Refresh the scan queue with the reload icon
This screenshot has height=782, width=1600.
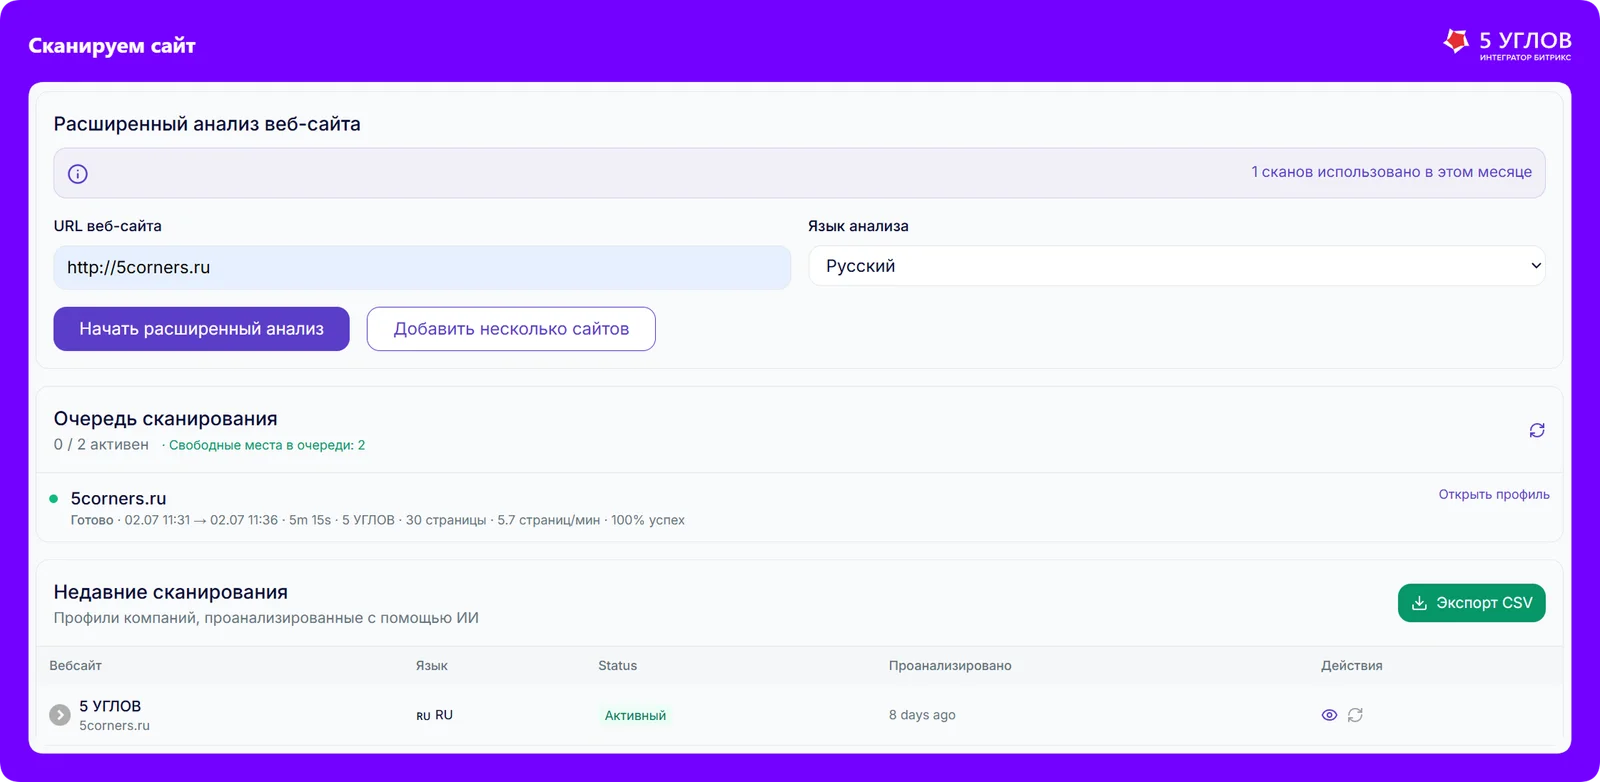[1537, 430]
